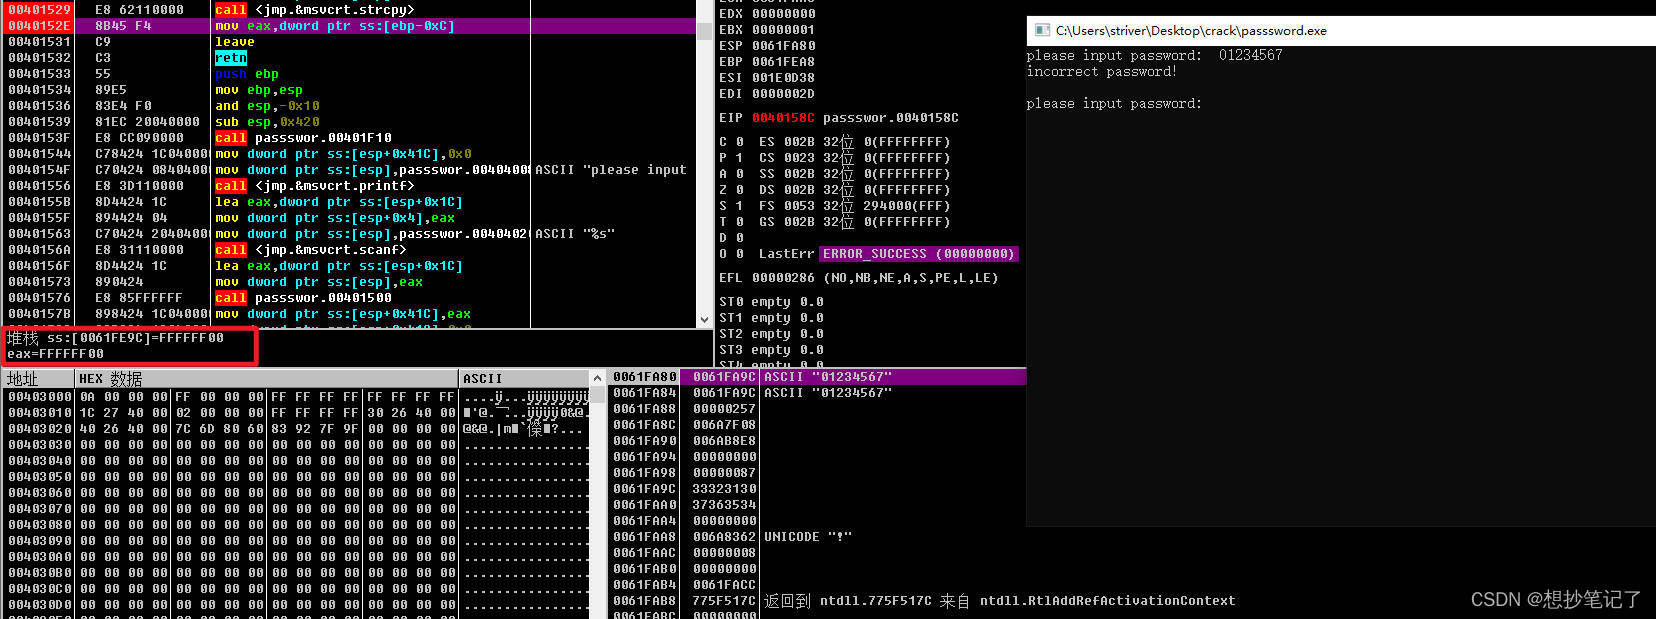The width and height of the screenshot is (1656, 619).
Task: Select stack row with value 37363534
Action: 818,505
